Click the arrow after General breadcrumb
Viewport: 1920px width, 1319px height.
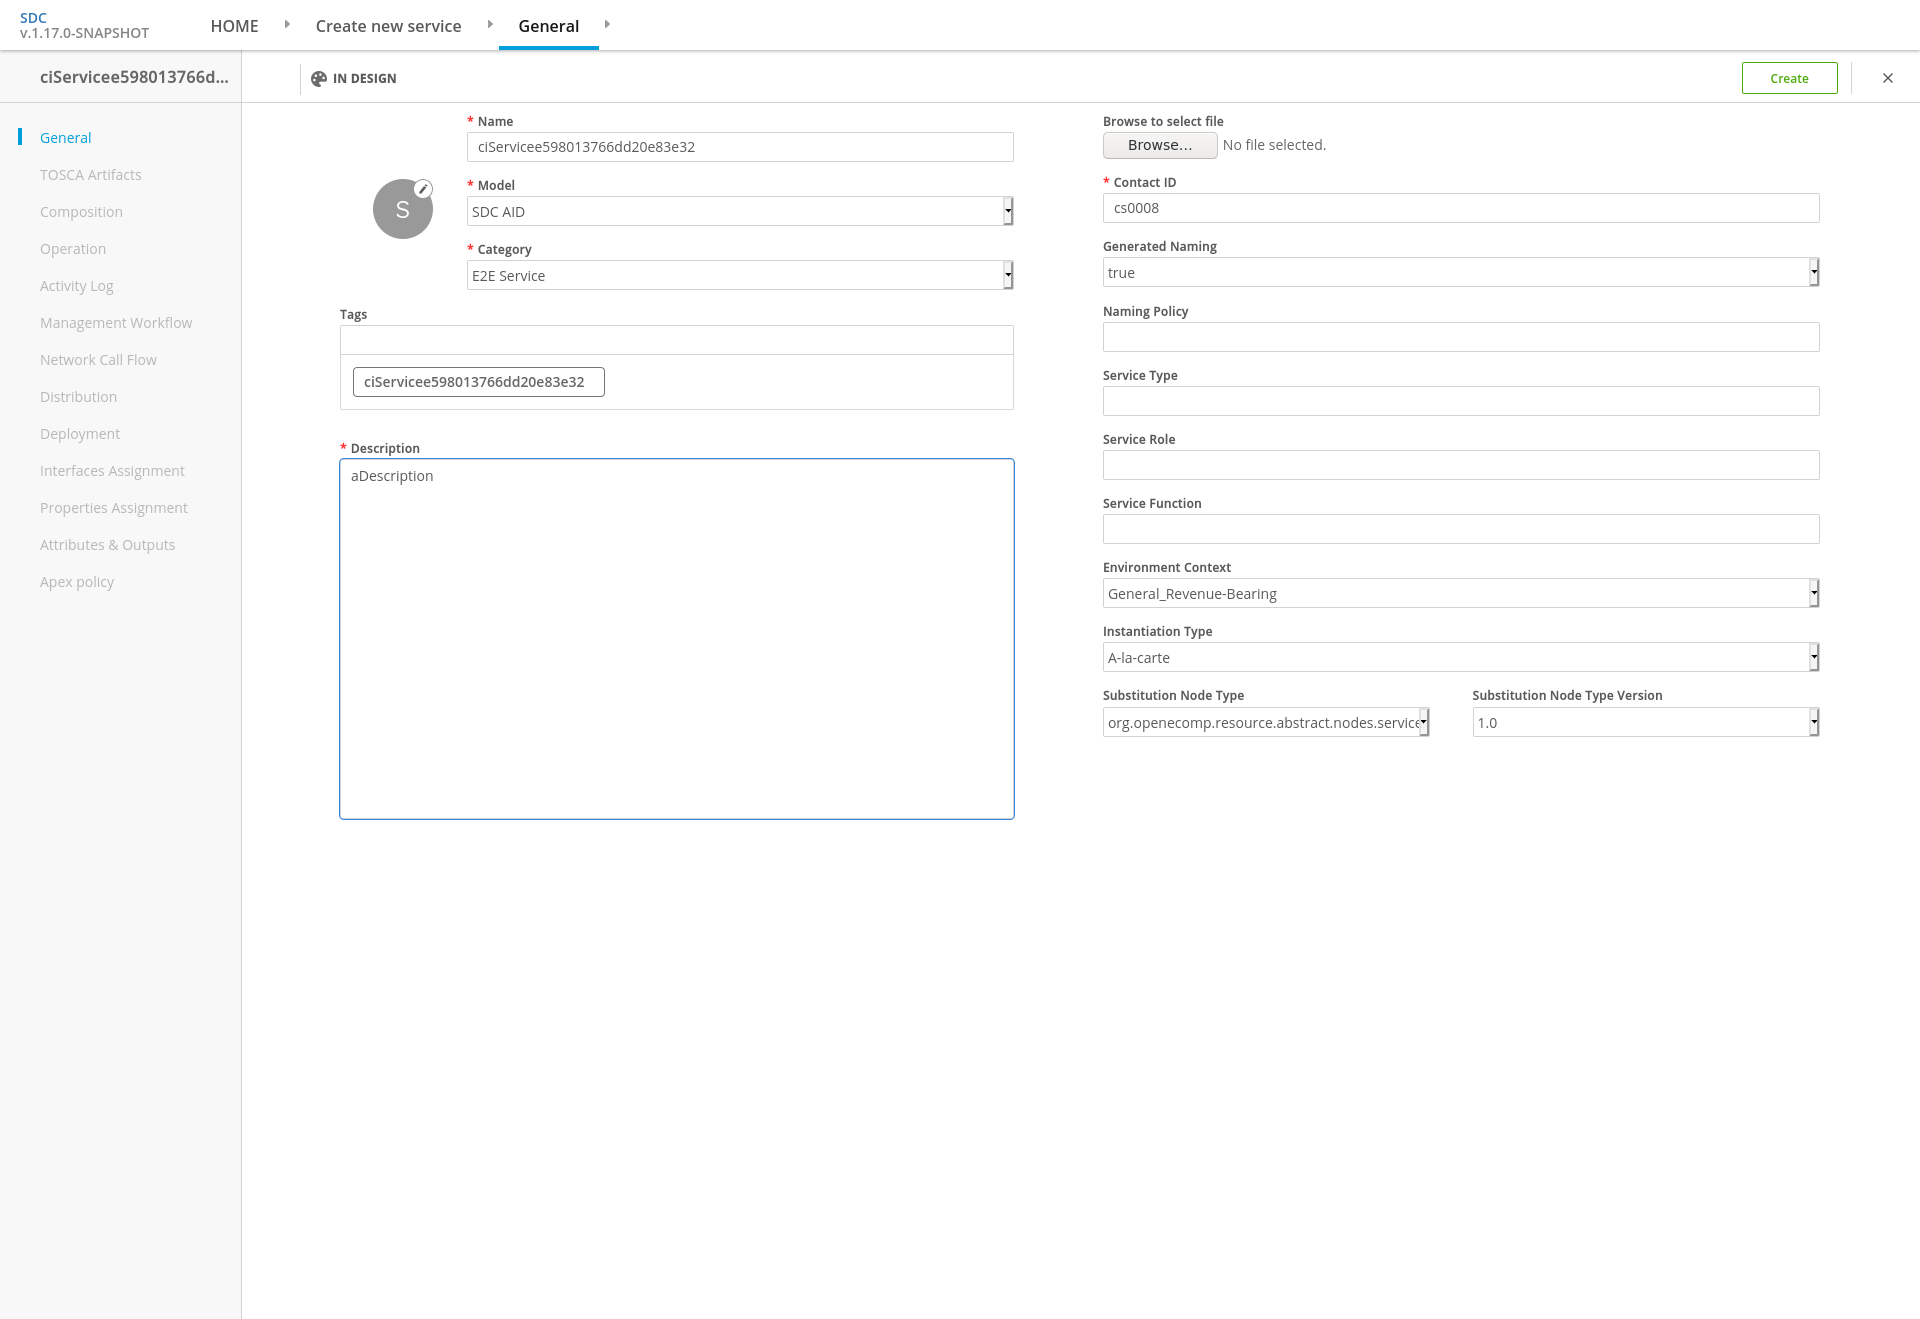coord(607,24)
